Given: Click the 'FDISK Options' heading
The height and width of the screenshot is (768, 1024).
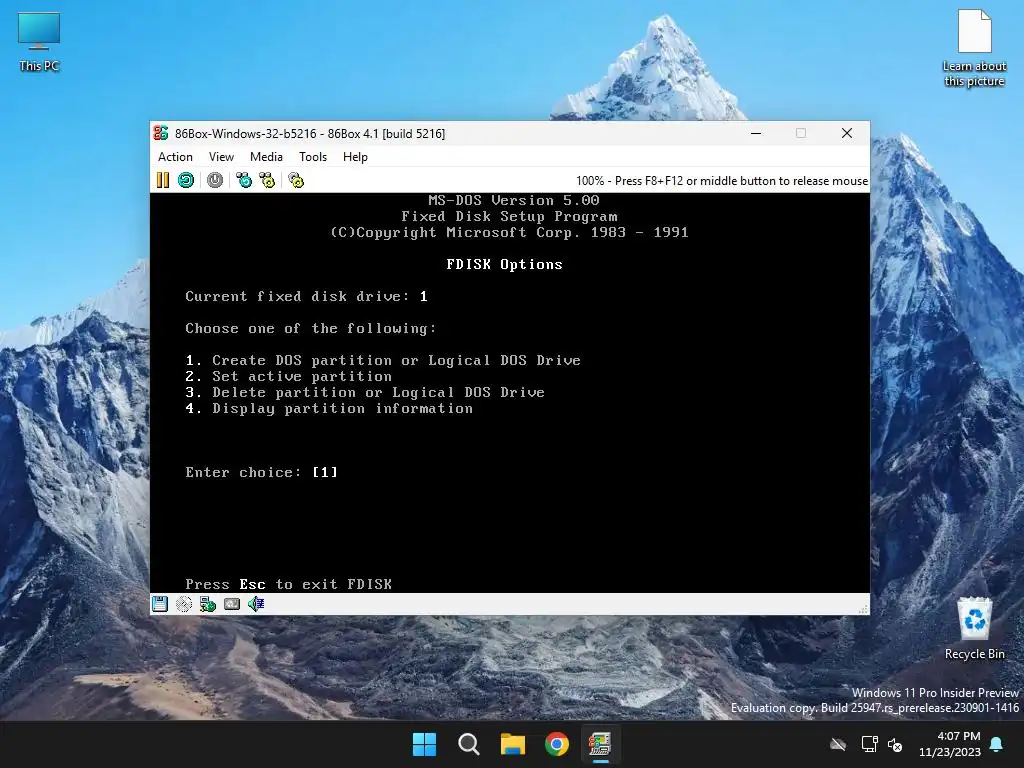Looking at the screenshot, I should 504,264.
